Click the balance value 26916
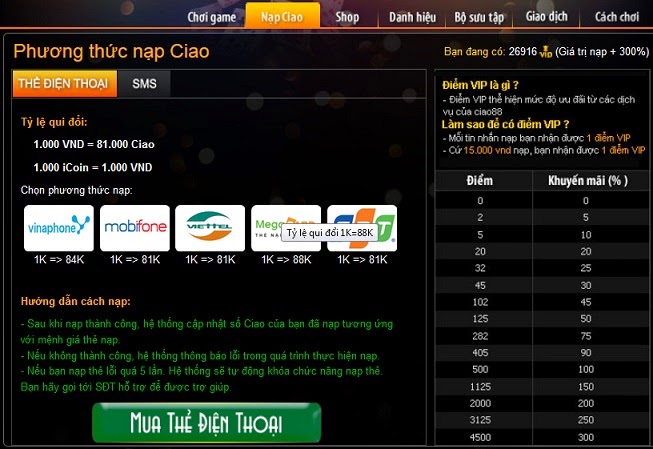The image size is (653, 449). pyautogui.click(x=523, y=52)
